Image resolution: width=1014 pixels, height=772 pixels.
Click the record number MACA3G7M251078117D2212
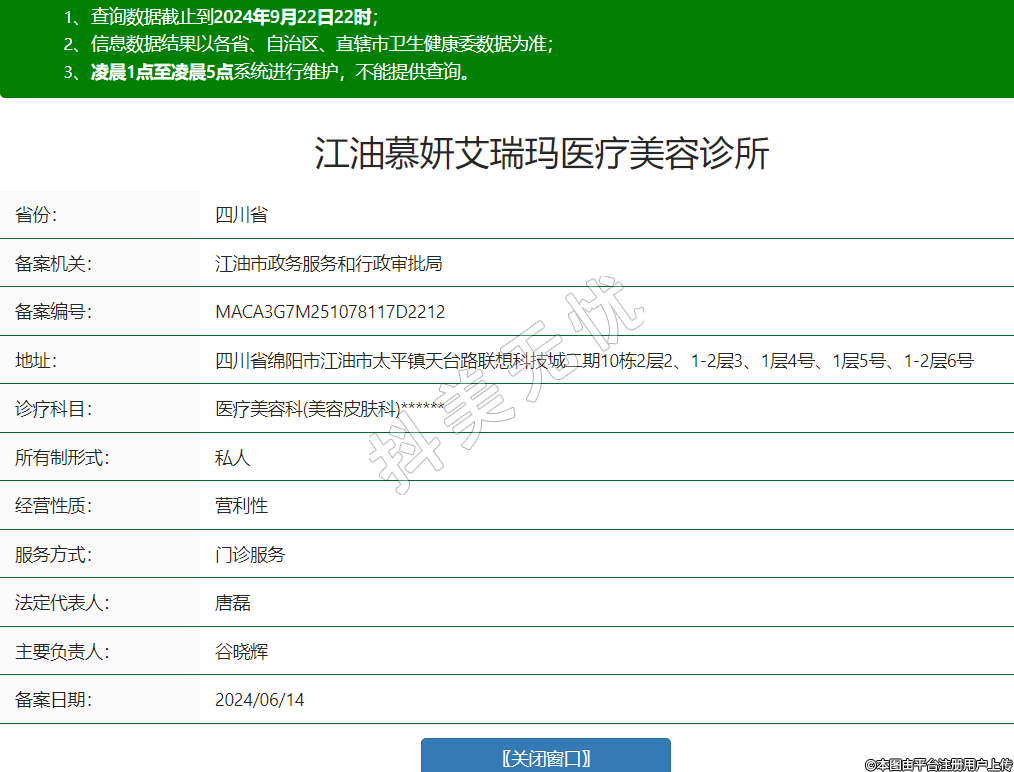(x=330, y=312)
